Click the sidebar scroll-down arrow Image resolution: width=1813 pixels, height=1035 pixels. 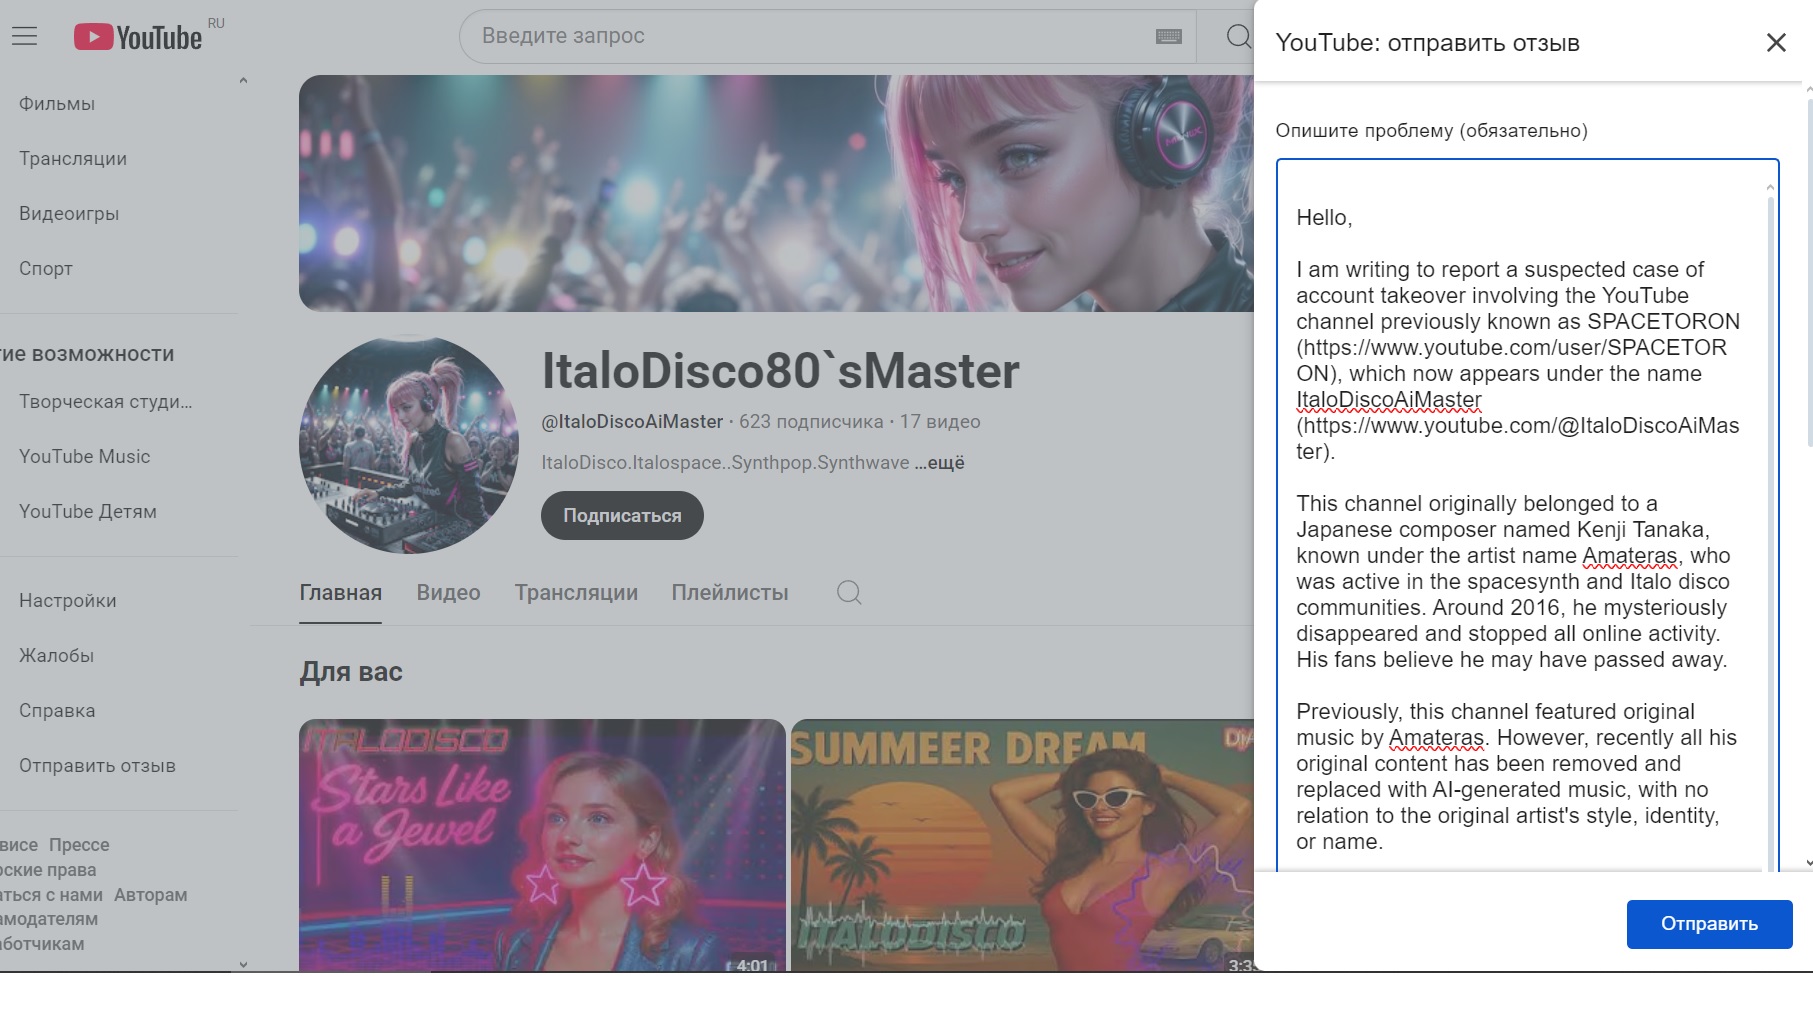[x=243, y=965]
